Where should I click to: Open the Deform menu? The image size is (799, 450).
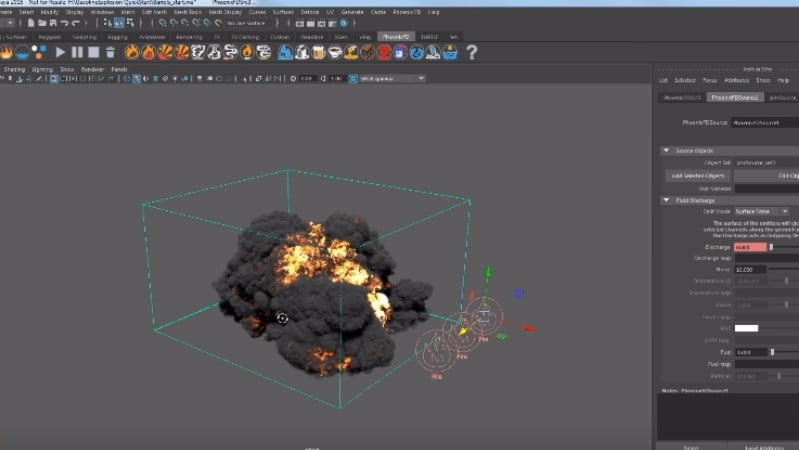tap(310, 12)
